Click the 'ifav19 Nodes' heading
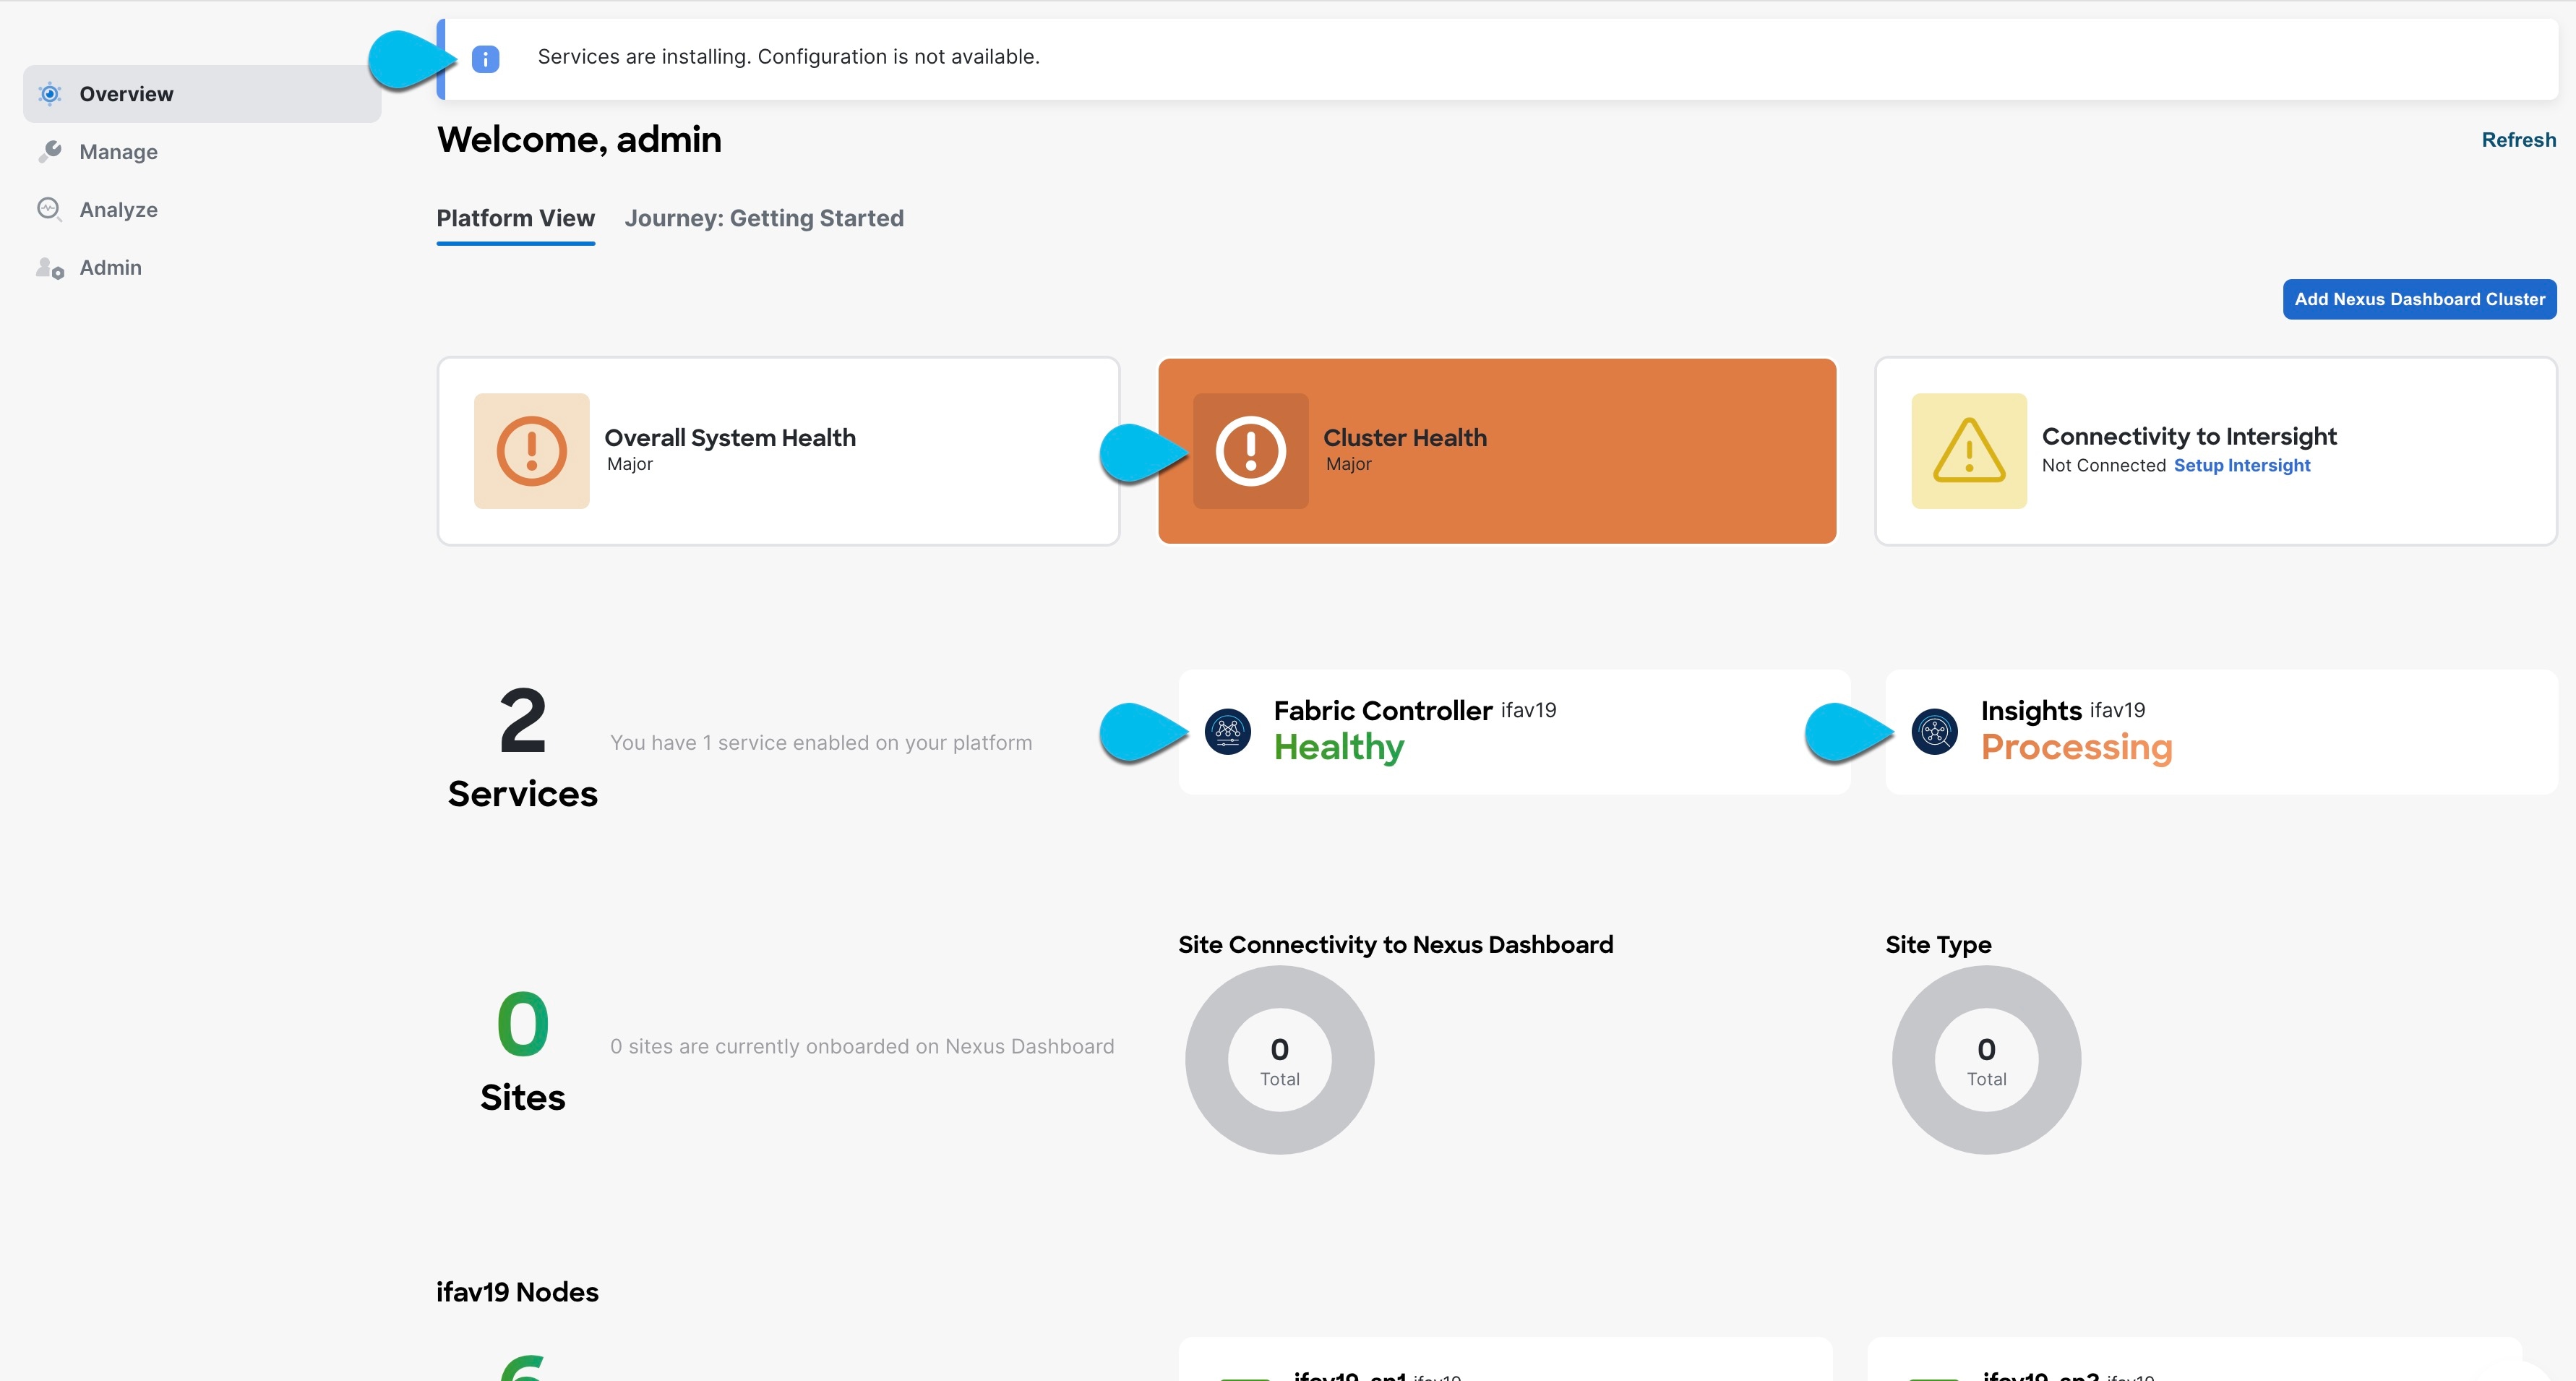 [517, 1292]
